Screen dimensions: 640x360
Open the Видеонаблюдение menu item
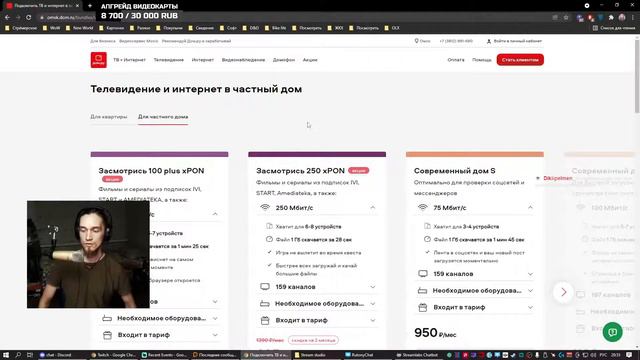pyautogui.click(x=243, y=60)
